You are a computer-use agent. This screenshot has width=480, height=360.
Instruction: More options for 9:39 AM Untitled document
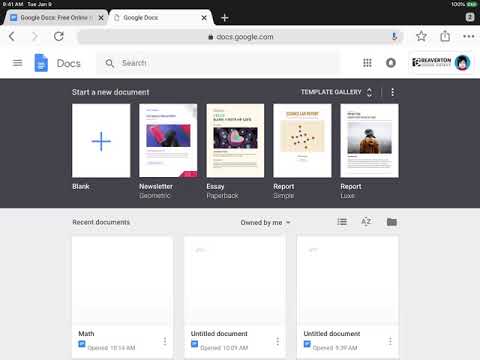[x=390, y=341]
